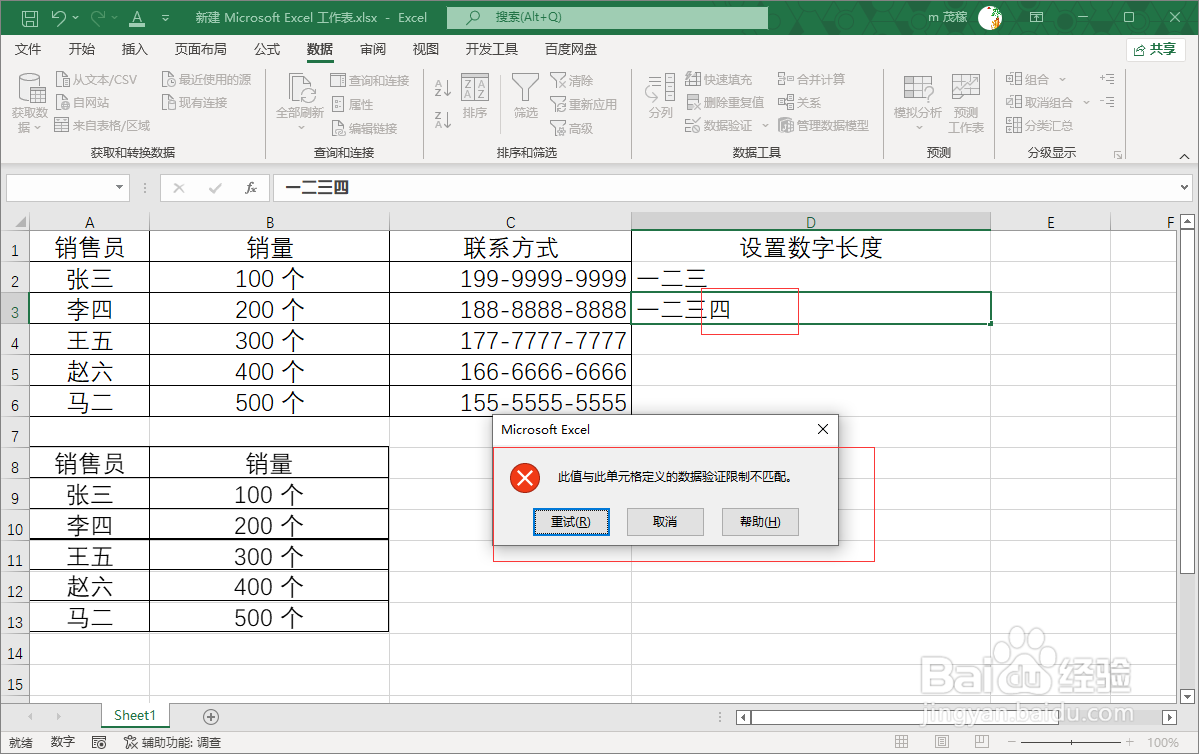Click the Save icon in Quick Access Toolbar
The height and width of the screenshot is (754, 1199).
(x=29, y=17)
